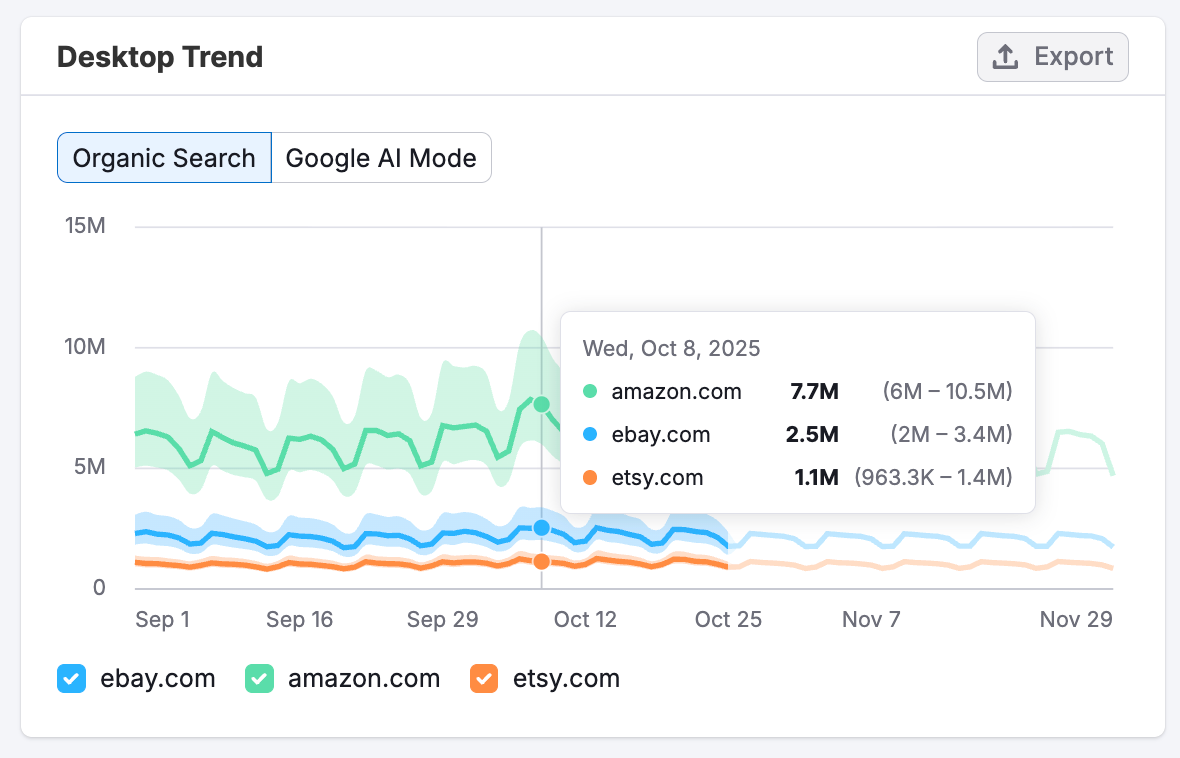Click the orange etsy.com dot in the tooltip

point(590,478)
